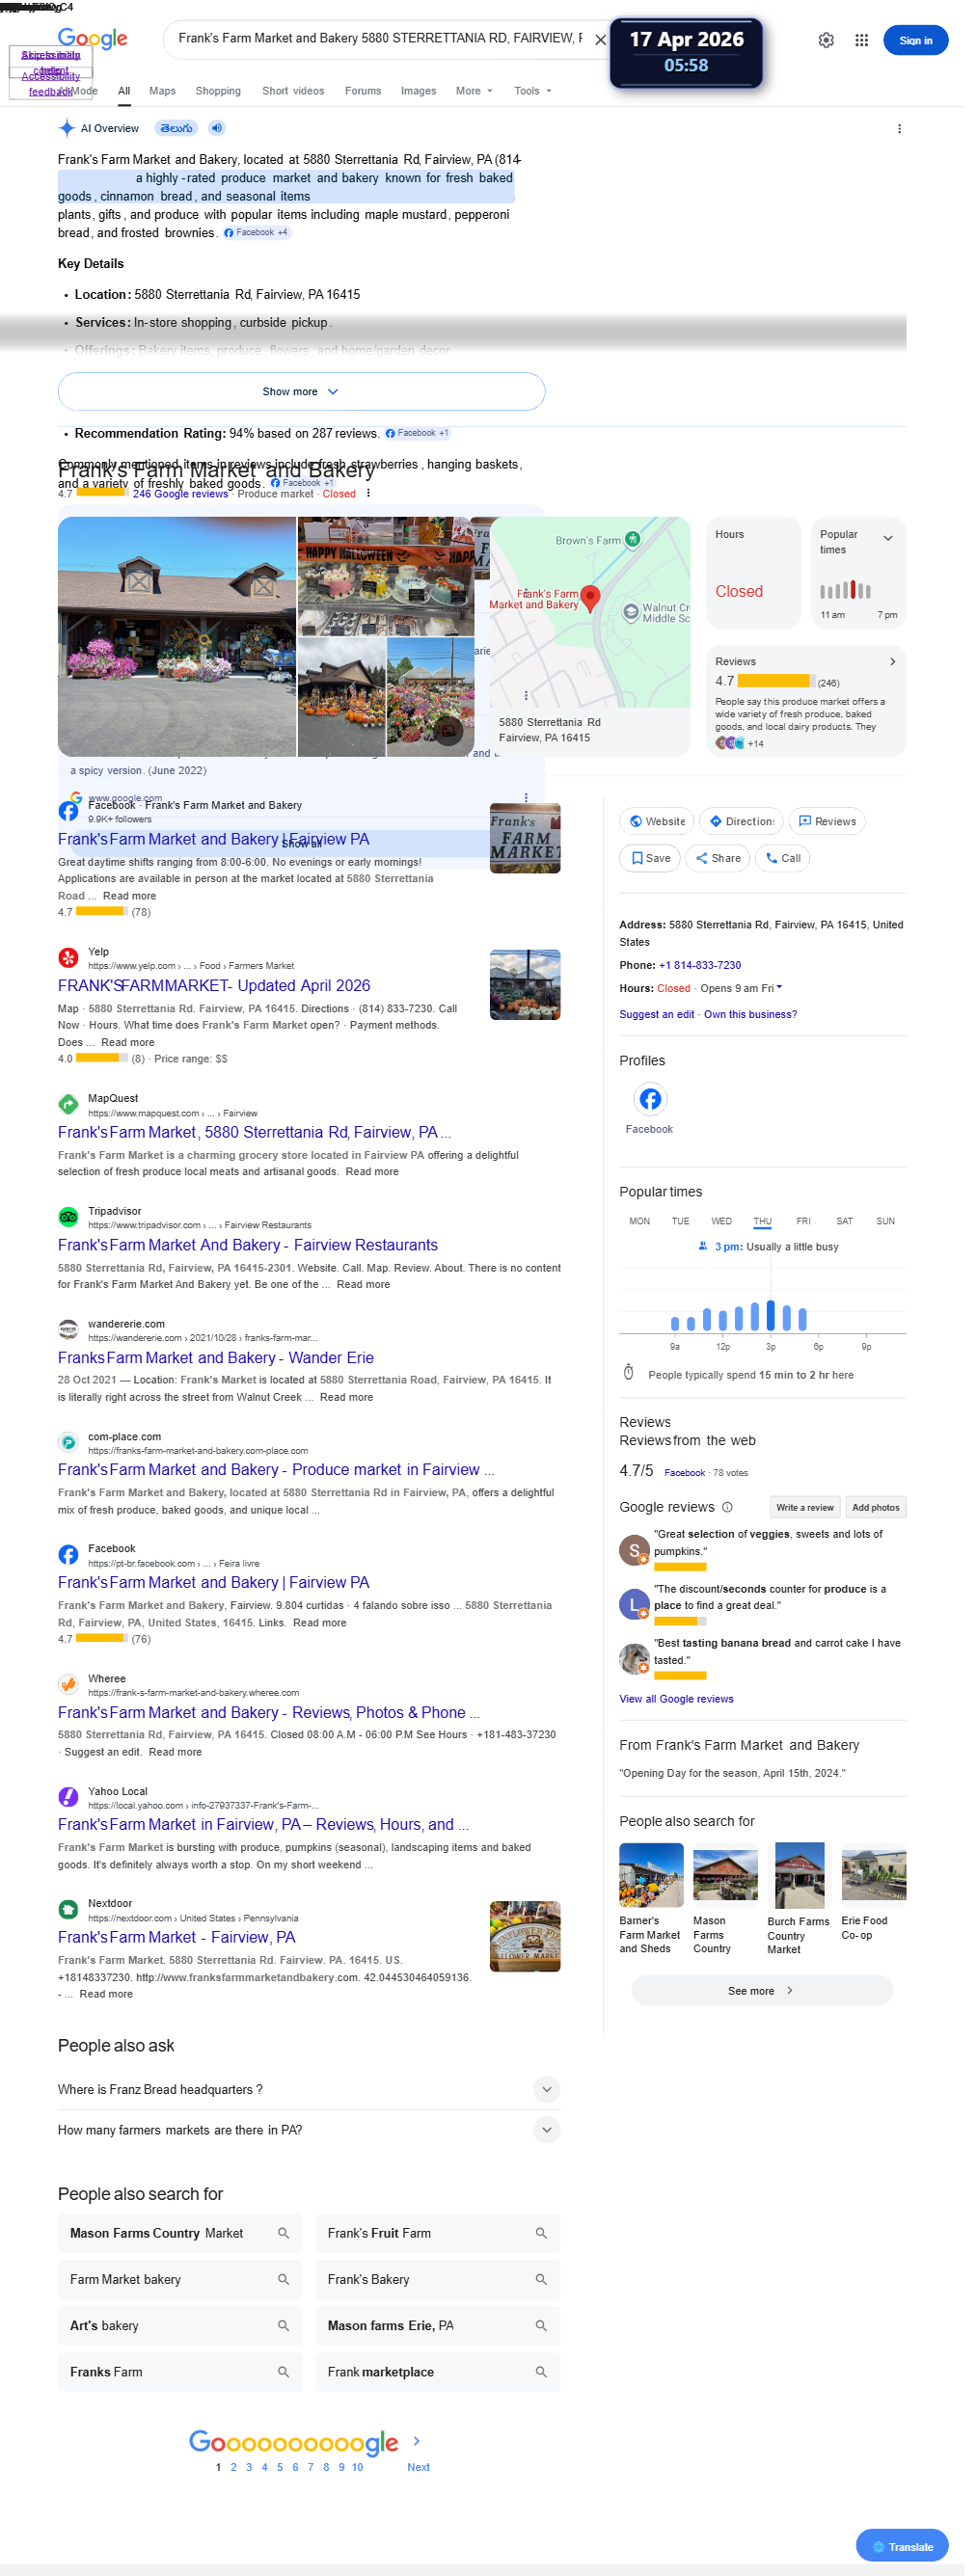Screen dimensions: 976x2576
Task: Open the Settings gear icon
Action: (826, 40)
